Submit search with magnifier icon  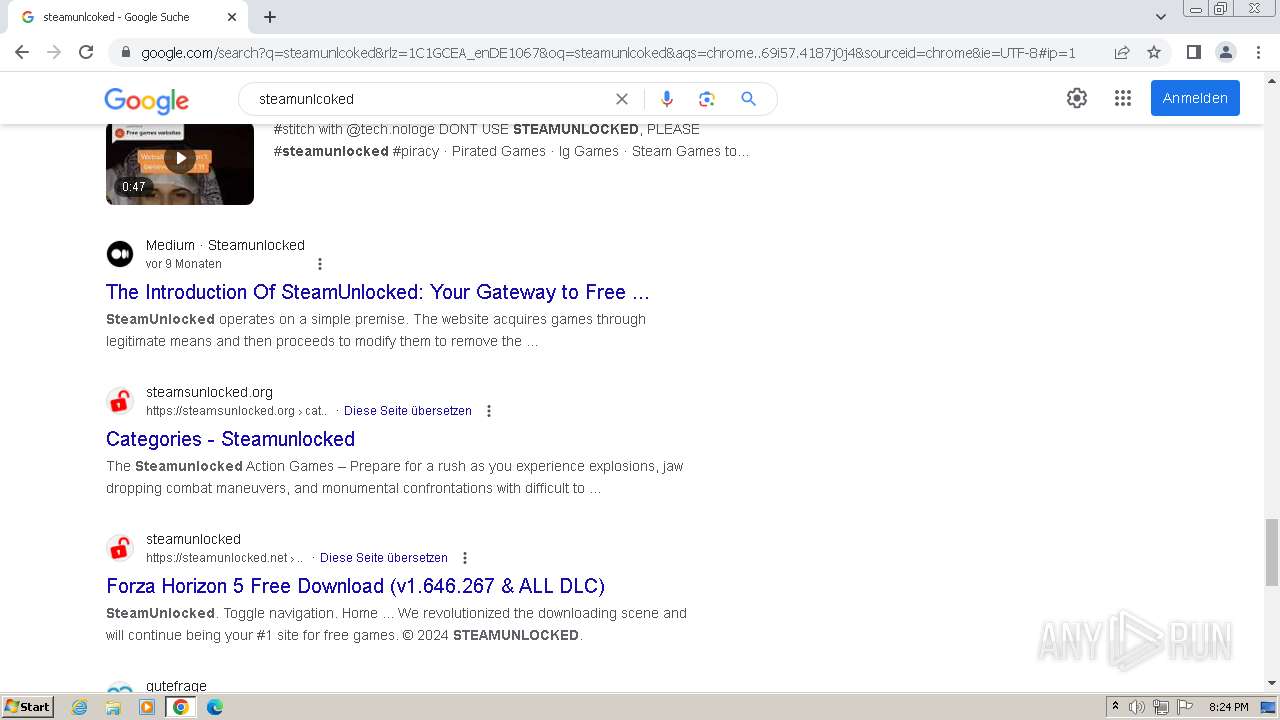(748, 99)
